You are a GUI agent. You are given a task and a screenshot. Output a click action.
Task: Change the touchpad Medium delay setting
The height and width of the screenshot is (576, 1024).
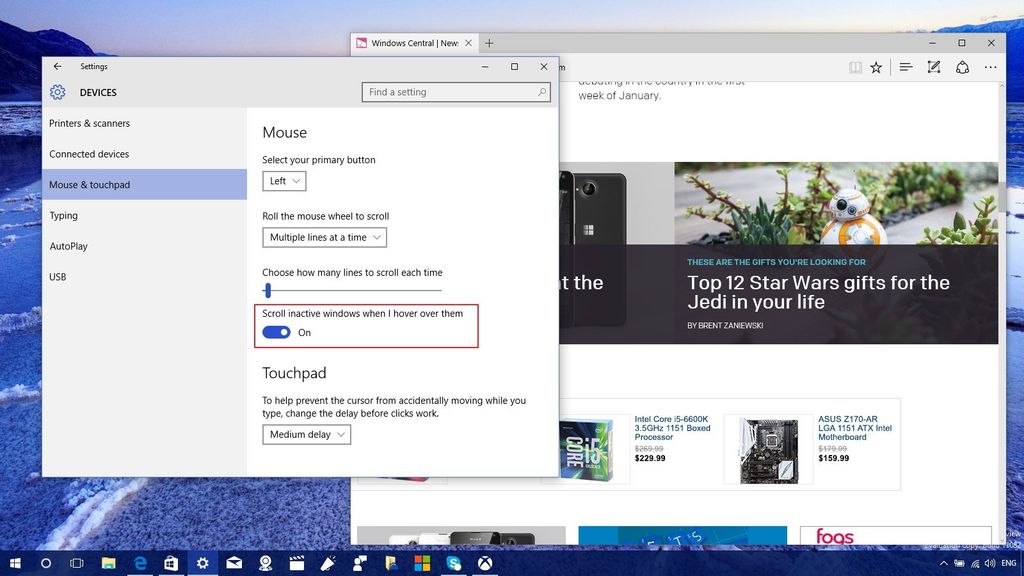(x=307, y=434)
